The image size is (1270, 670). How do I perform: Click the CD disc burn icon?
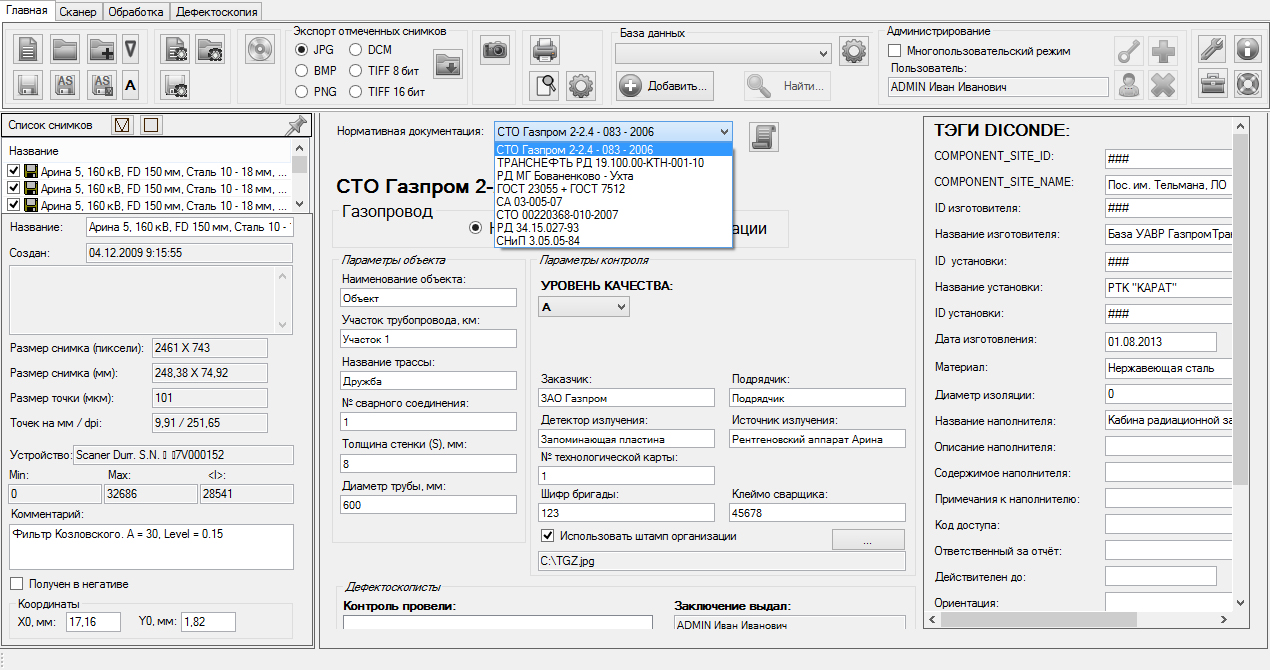pos(259,49)
